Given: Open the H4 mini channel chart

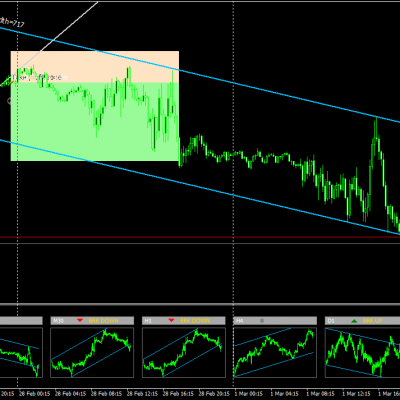Looking at the screenshot, I should click(275, 353).
